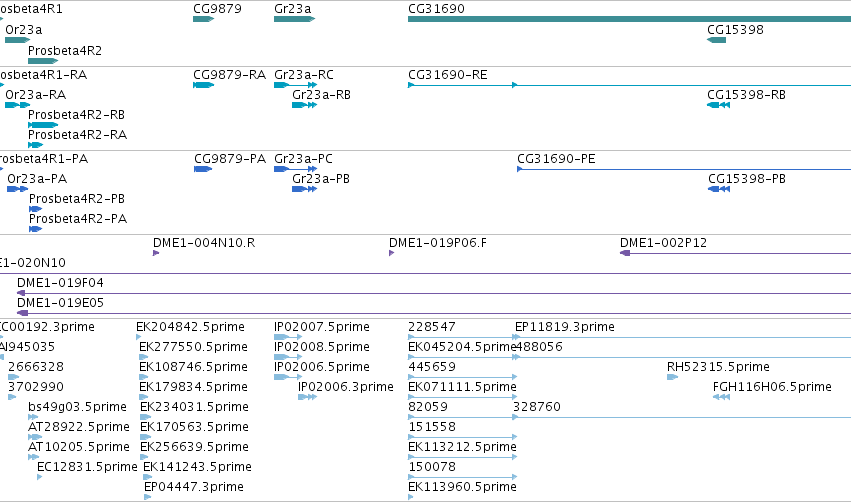The height and width of the screenshot is (502, 851).
Task: Click EST EC12831.5prime marker
Action: click(40, 478)
